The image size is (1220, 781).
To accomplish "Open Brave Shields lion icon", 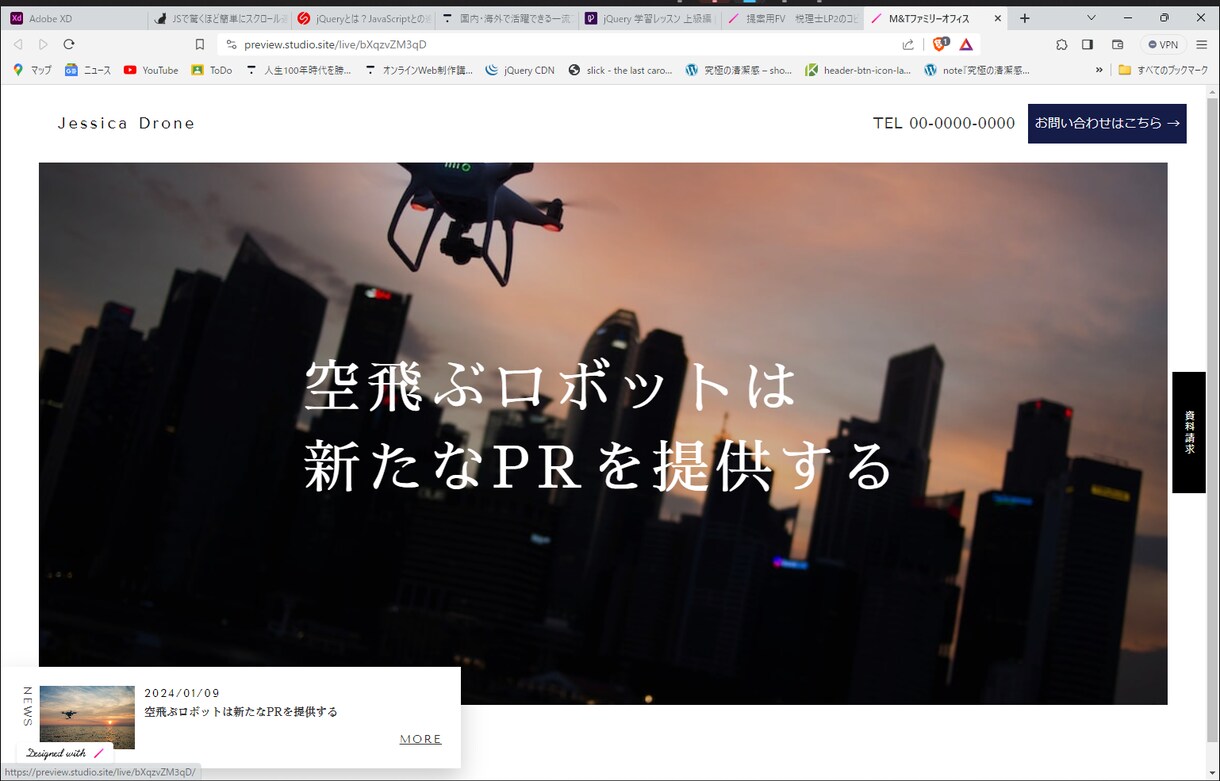I will (941, 45).
